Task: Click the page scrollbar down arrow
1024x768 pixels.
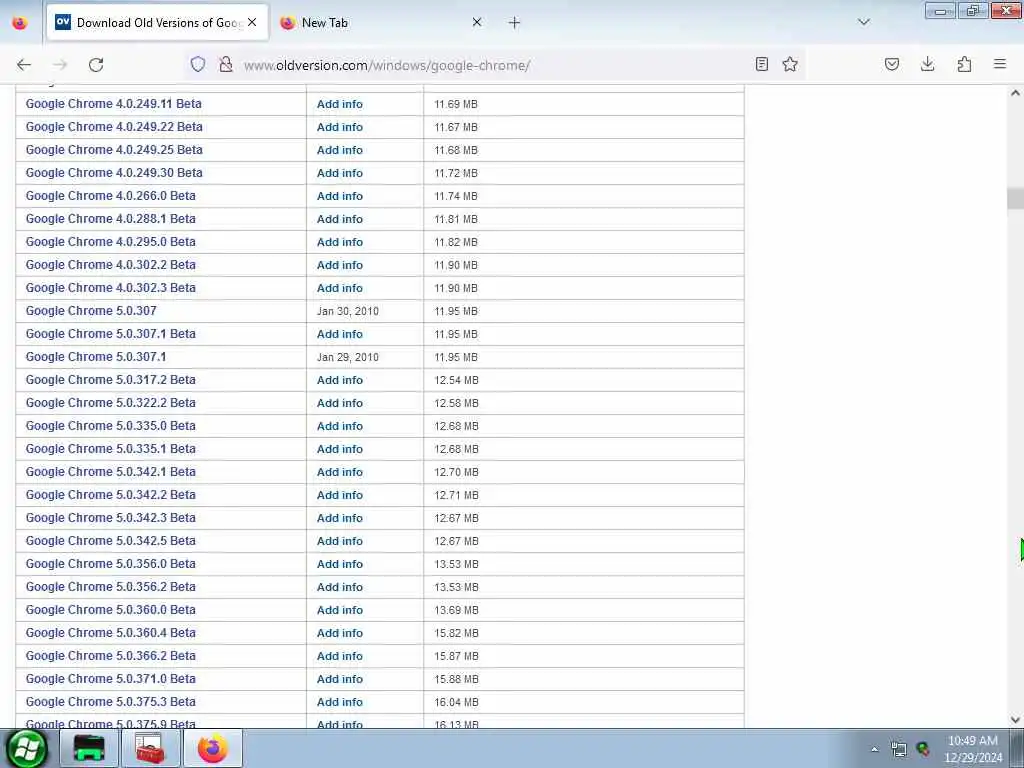Action: [1015, 720]
